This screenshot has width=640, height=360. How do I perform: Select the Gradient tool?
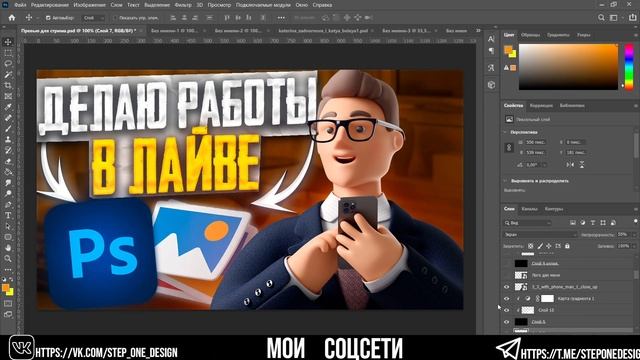8,172
